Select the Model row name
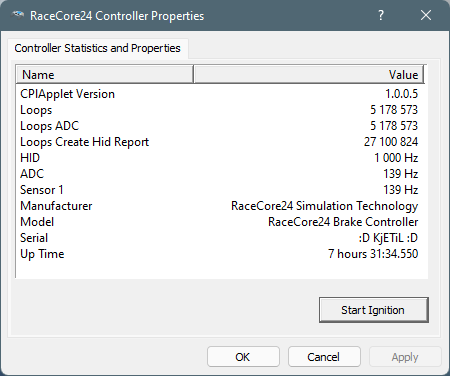This screenshot has width=450, height=376. [x=37, y=222]
